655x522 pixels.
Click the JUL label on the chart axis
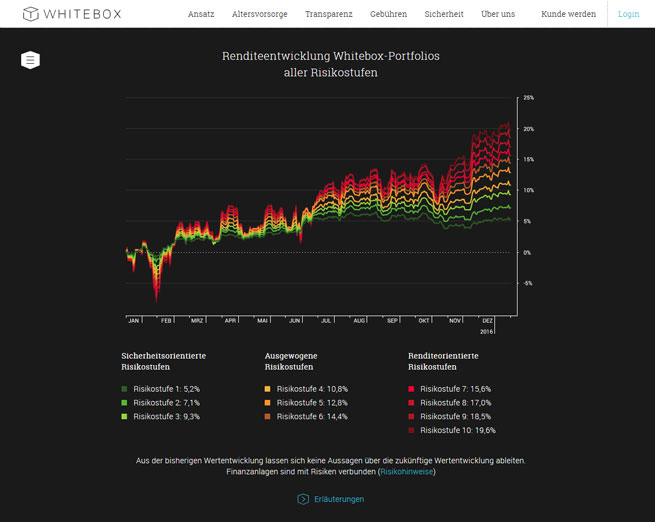[326, 321]
